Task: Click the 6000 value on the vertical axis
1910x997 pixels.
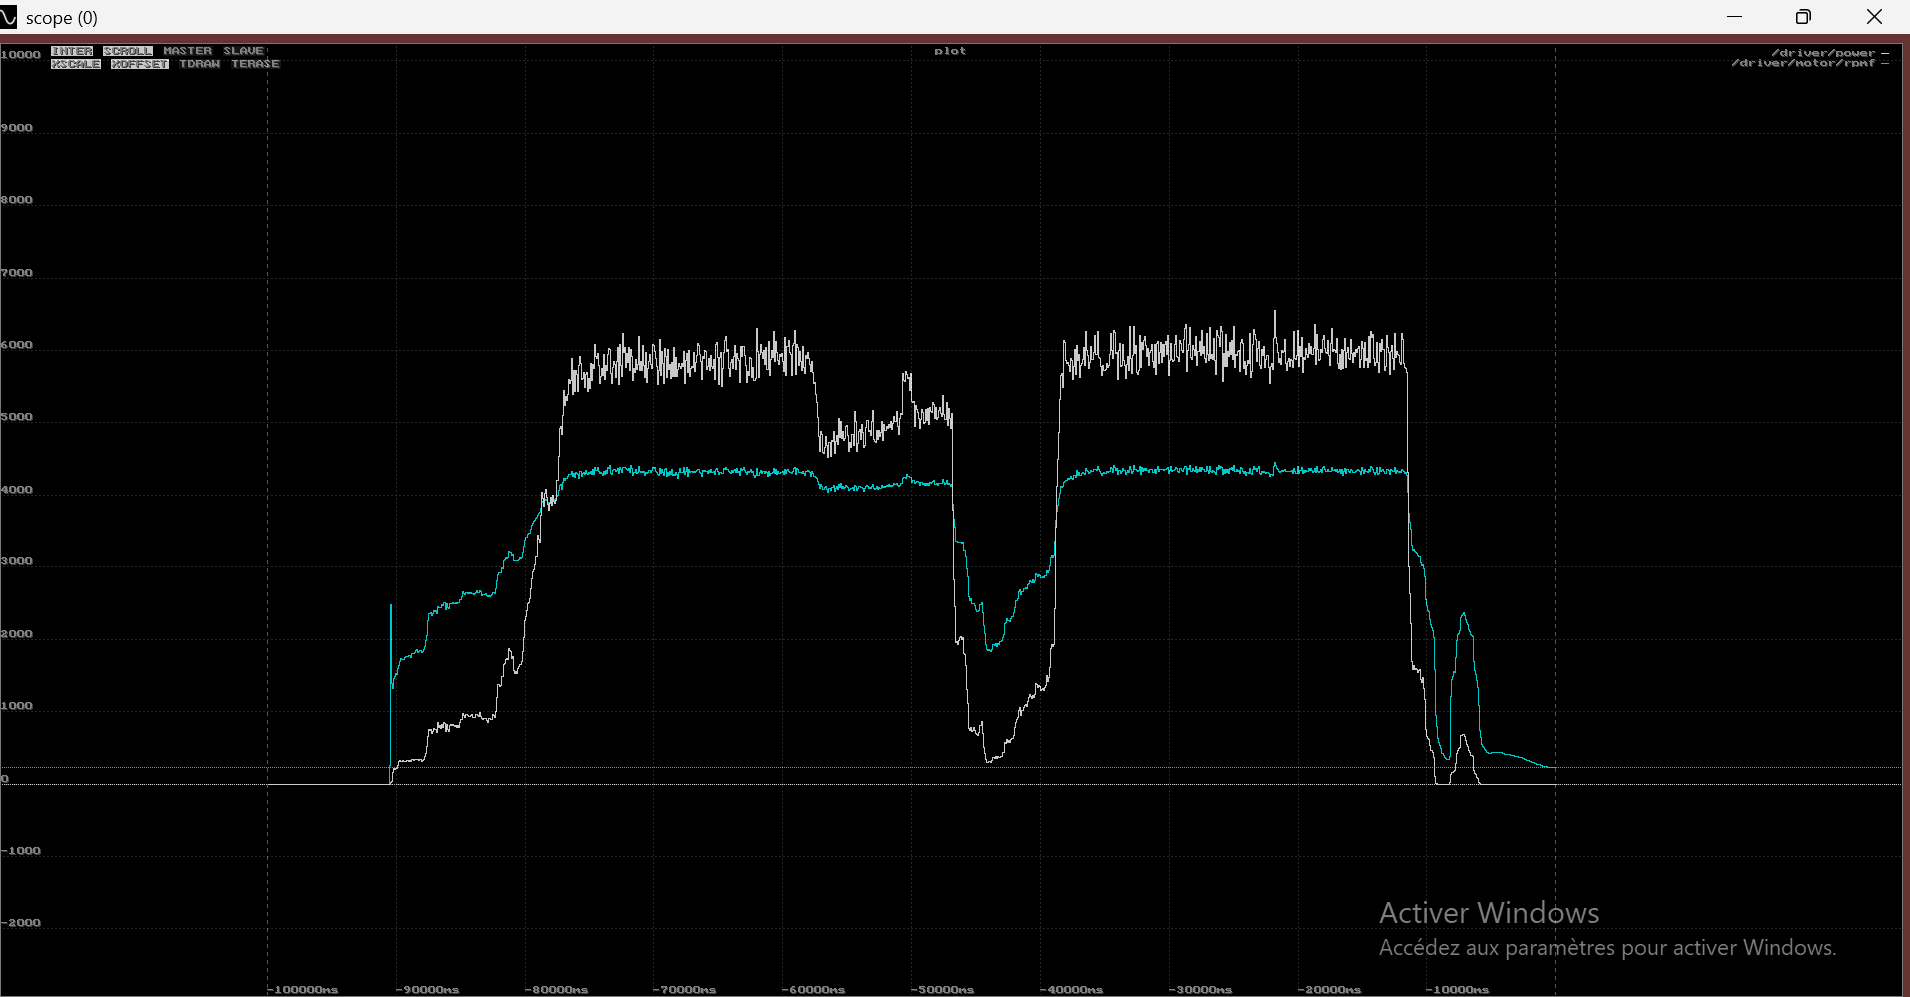Action: tap(17, 345)
